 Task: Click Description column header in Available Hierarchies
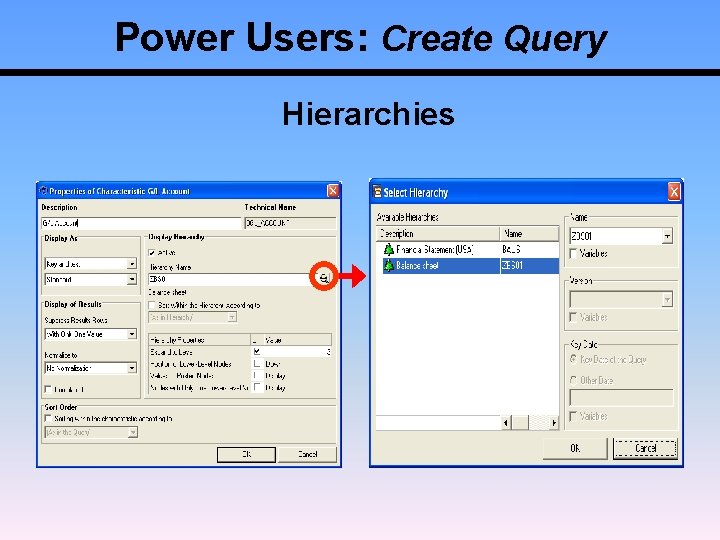point(438,233)
